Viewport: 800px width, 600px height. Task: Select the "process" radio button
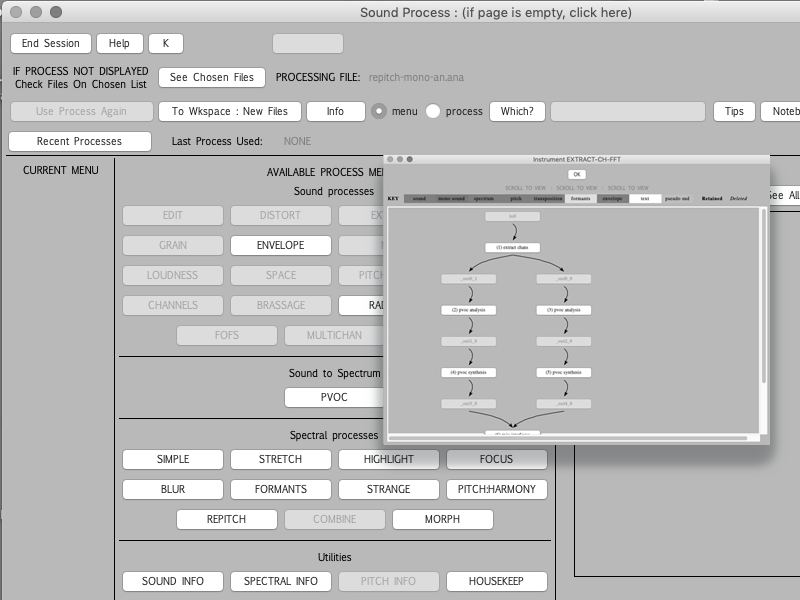click(x=433, y=112)
